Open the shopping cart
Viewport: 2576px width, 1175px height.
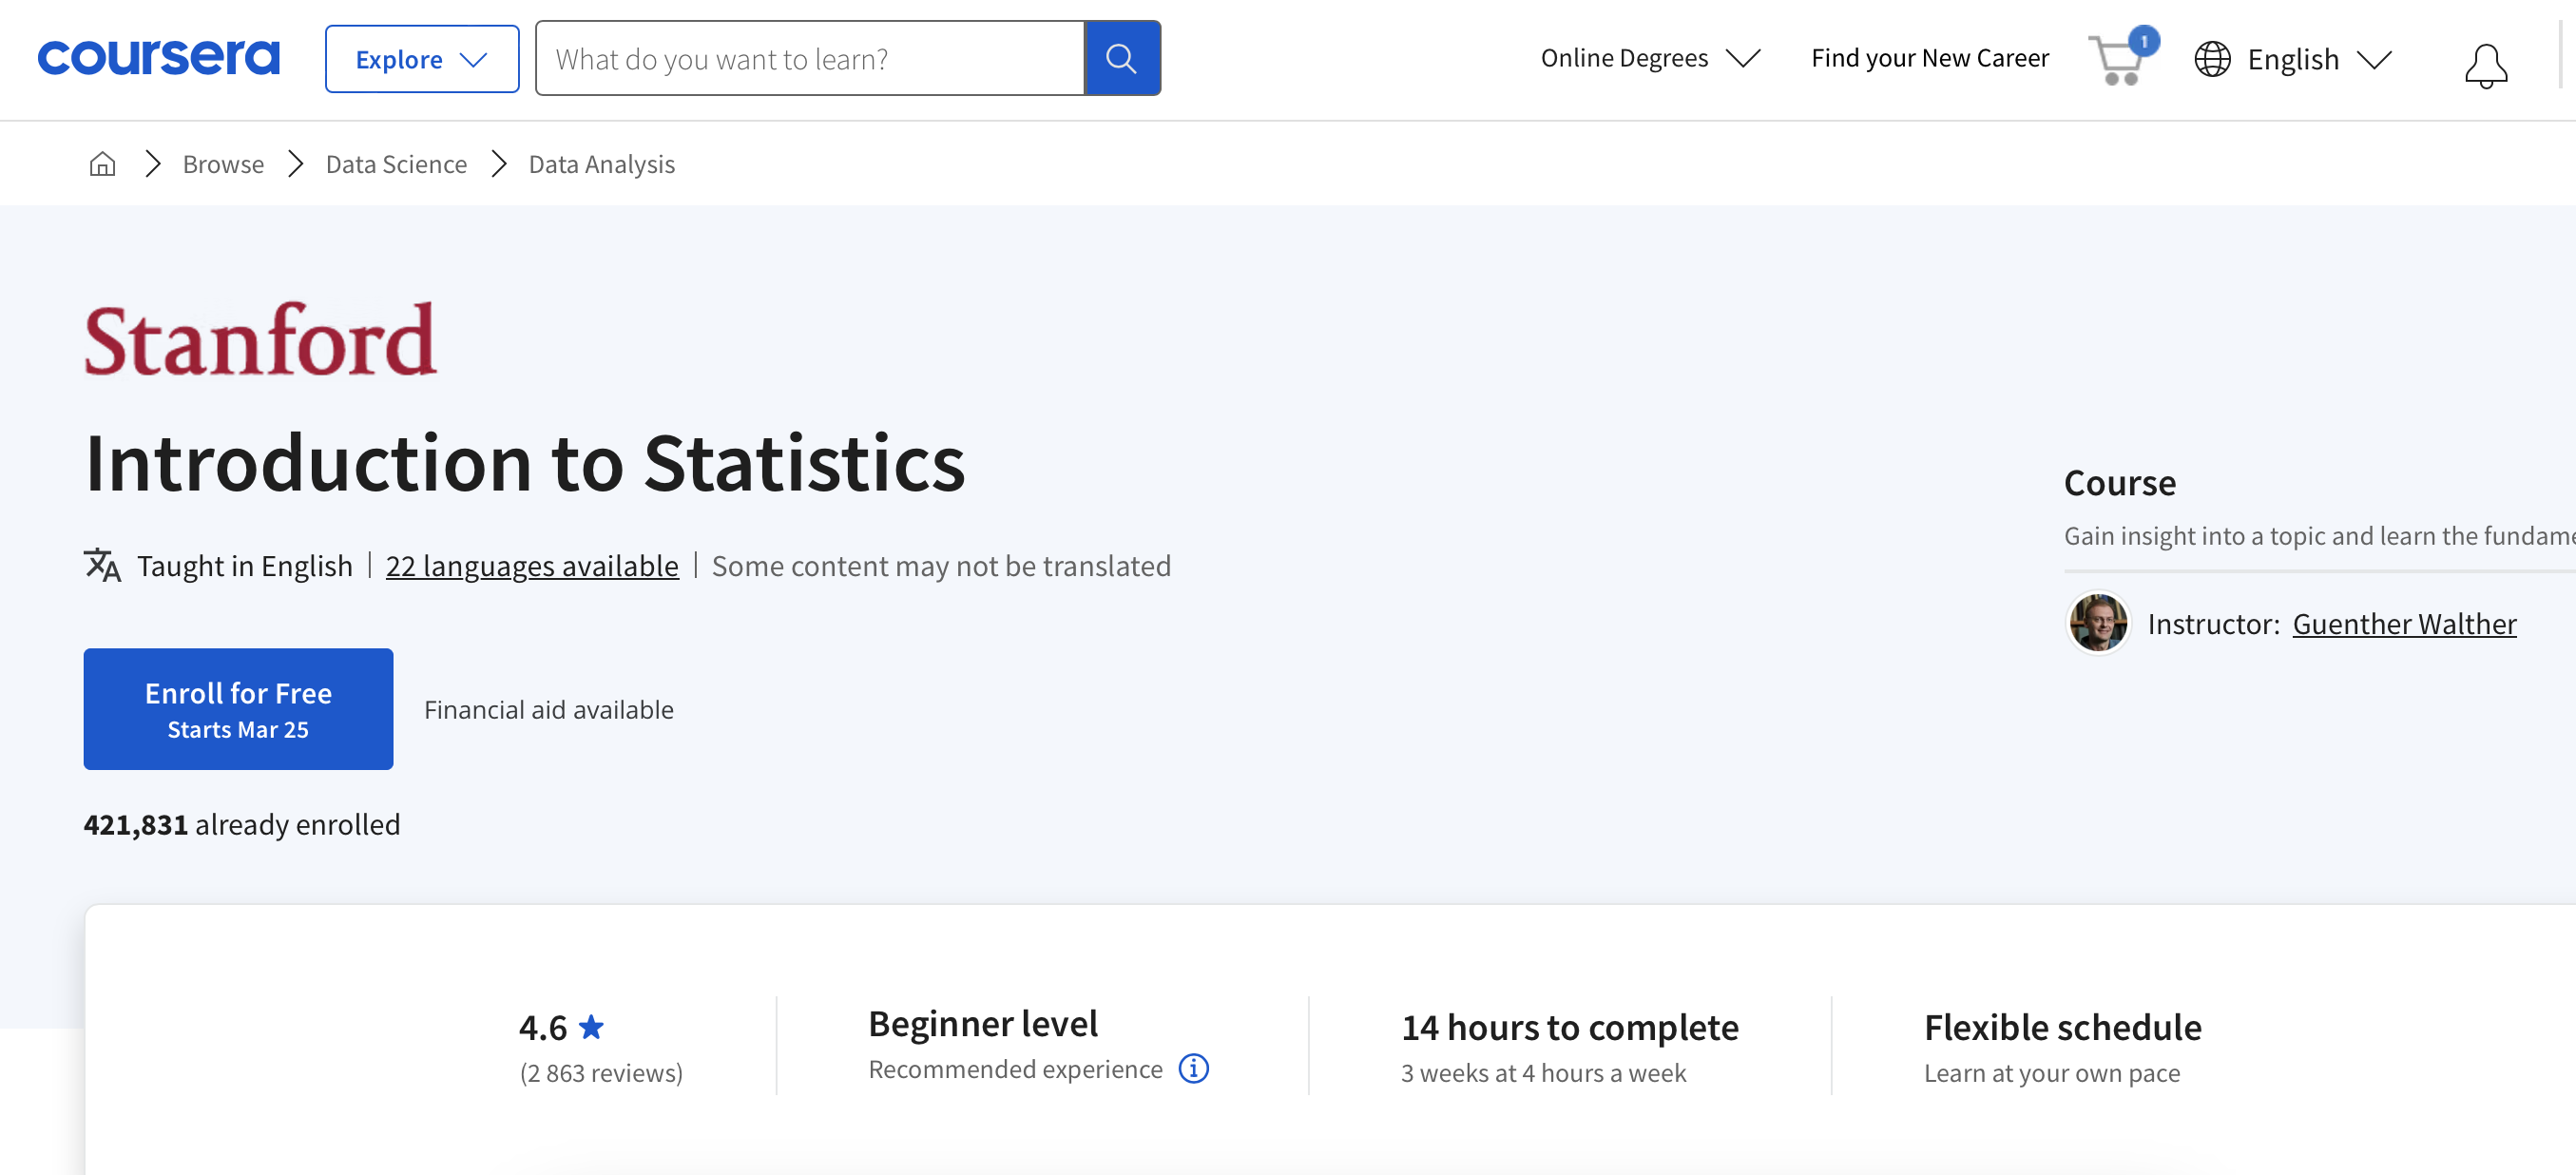tap(2117, 60)
